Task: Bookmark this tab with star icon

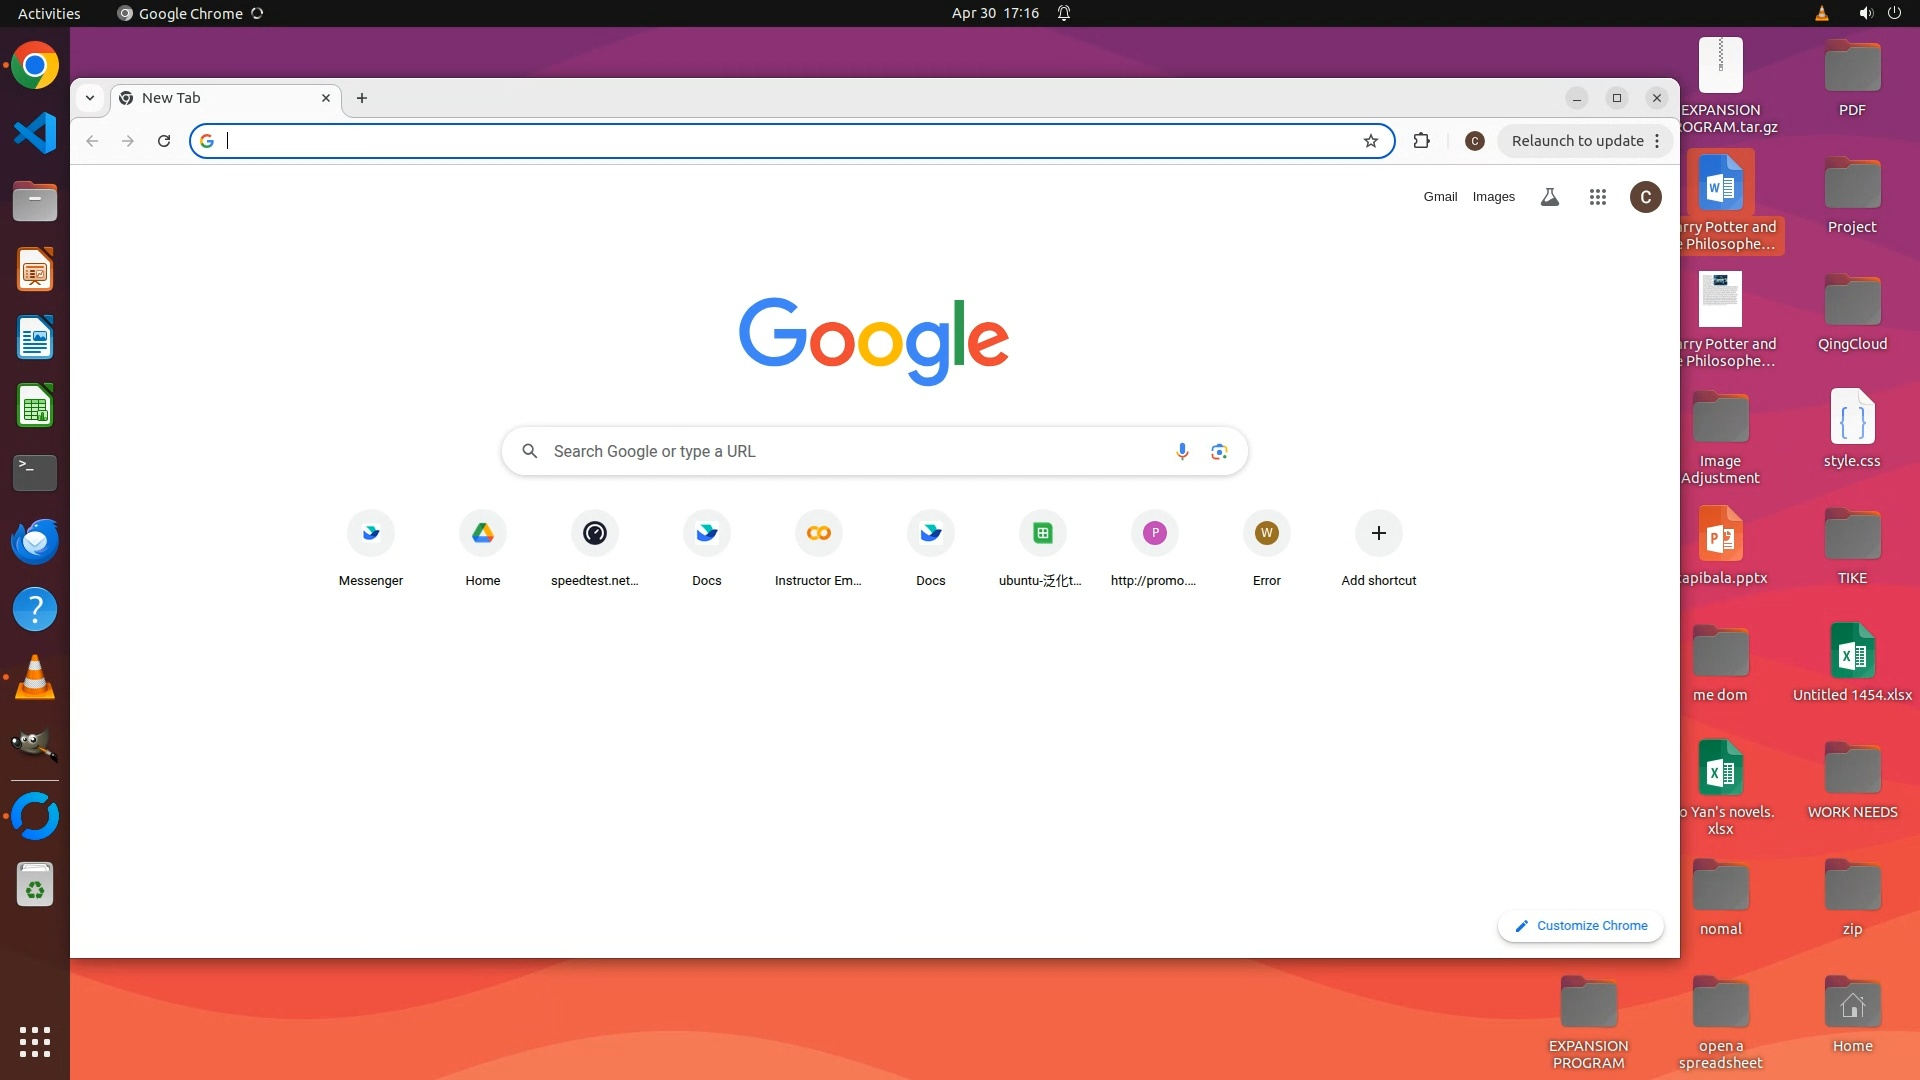Action: pyautogui.click(x=1370, y=141)
